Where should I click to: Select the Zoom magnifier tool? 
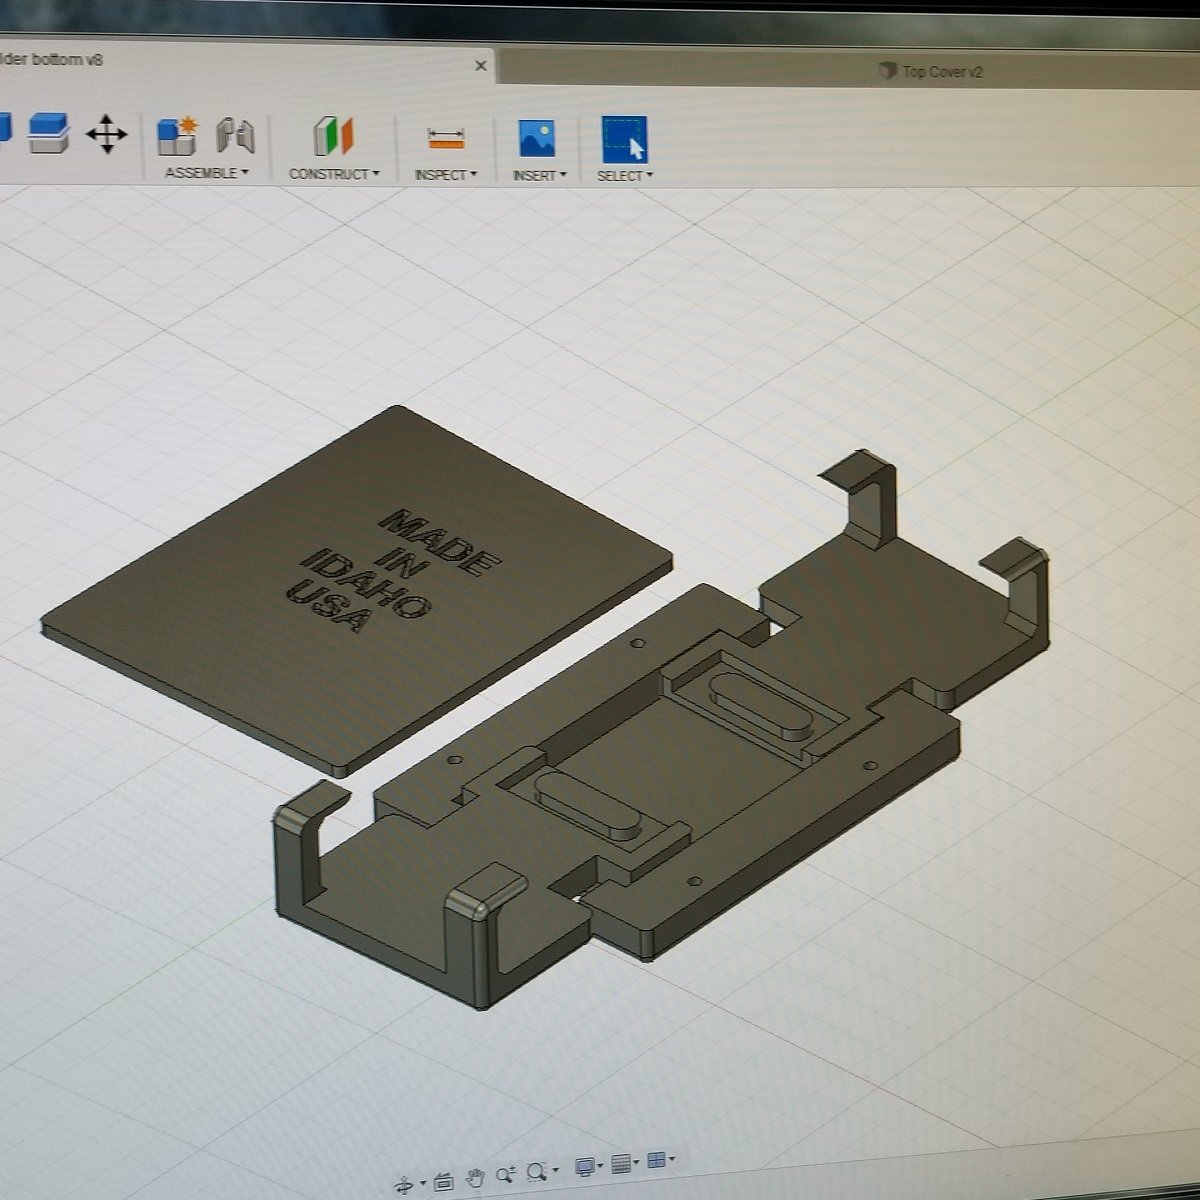click(x=505, y=1174)
